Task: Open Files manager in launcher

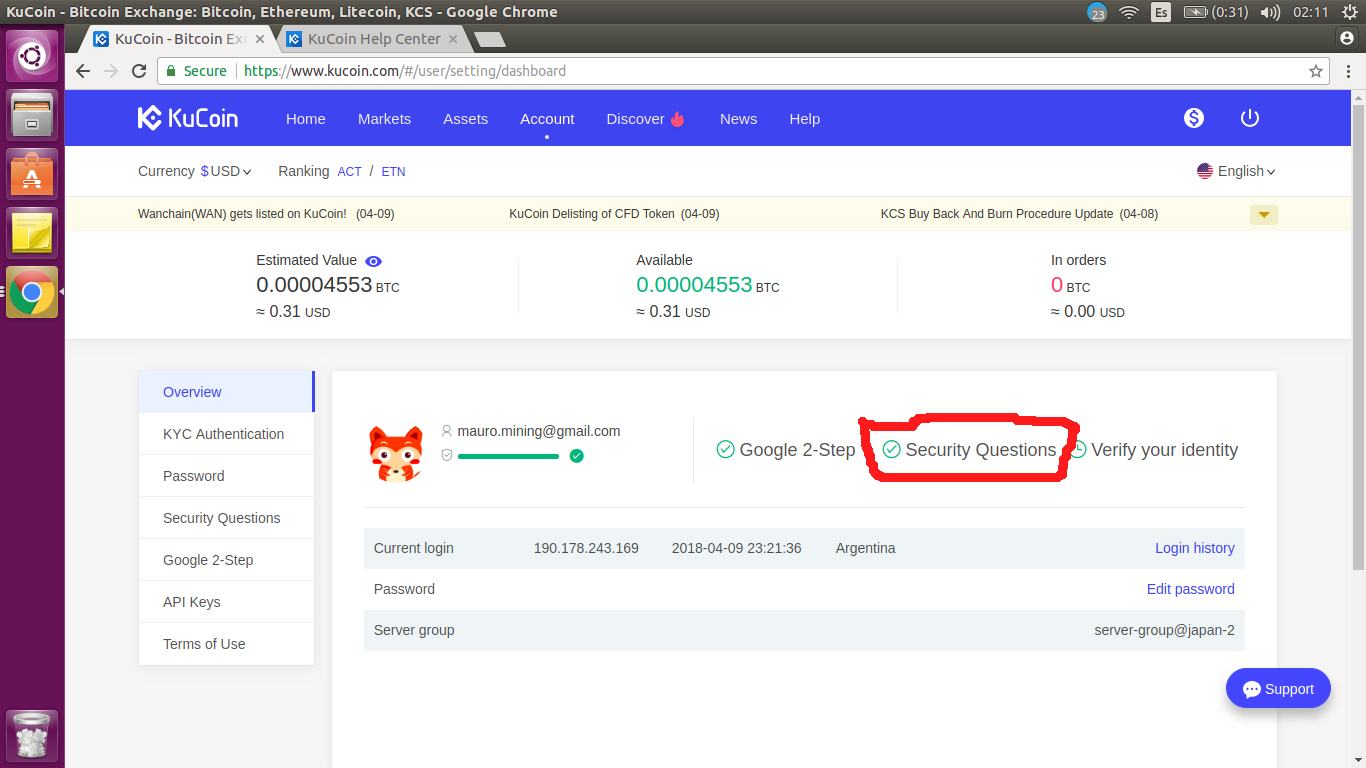Action: (x=32, y=115)
